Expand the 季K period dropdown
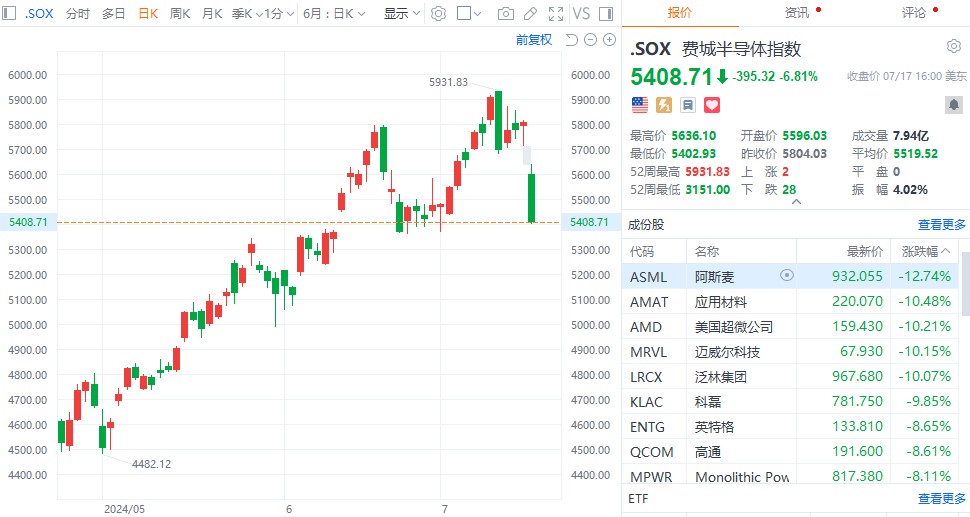Viewport: 970px width, 517px height. 247,14
